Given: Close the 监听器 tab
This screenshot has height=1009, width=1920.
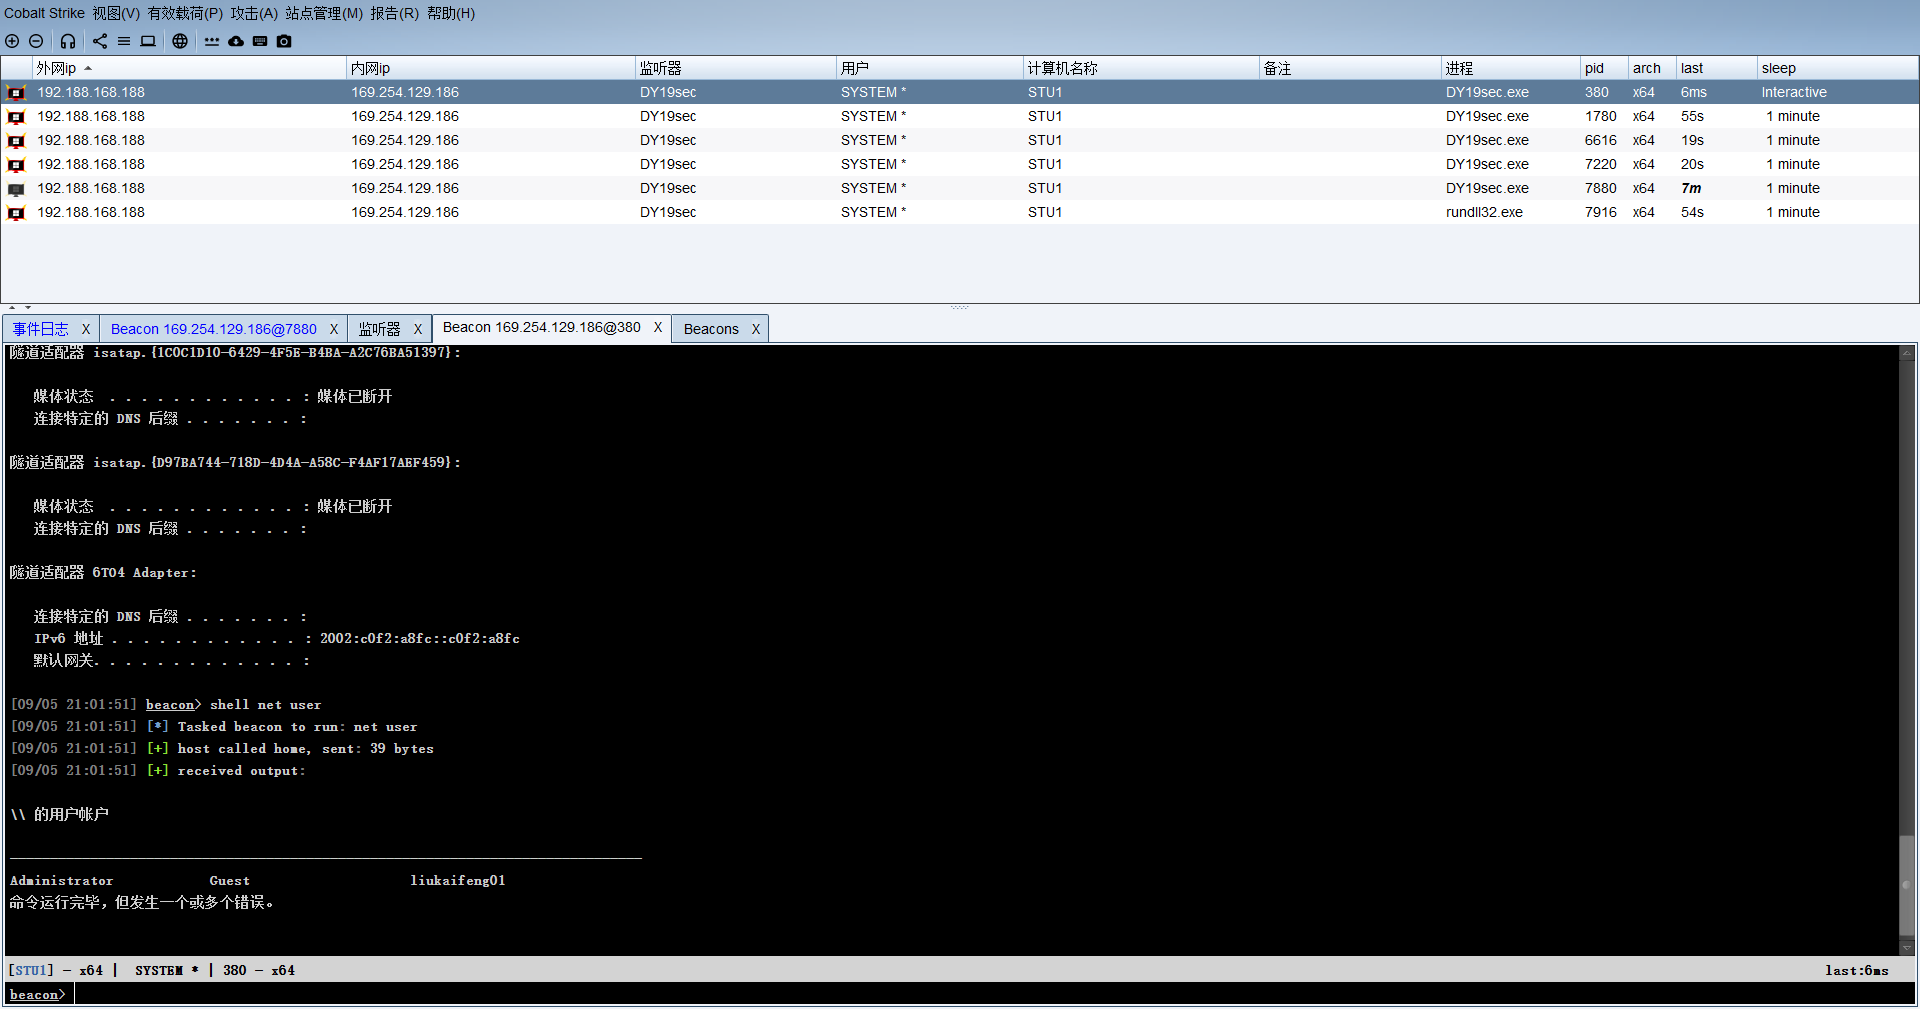Looking at the screenshot, I should (x=418, y=329).
